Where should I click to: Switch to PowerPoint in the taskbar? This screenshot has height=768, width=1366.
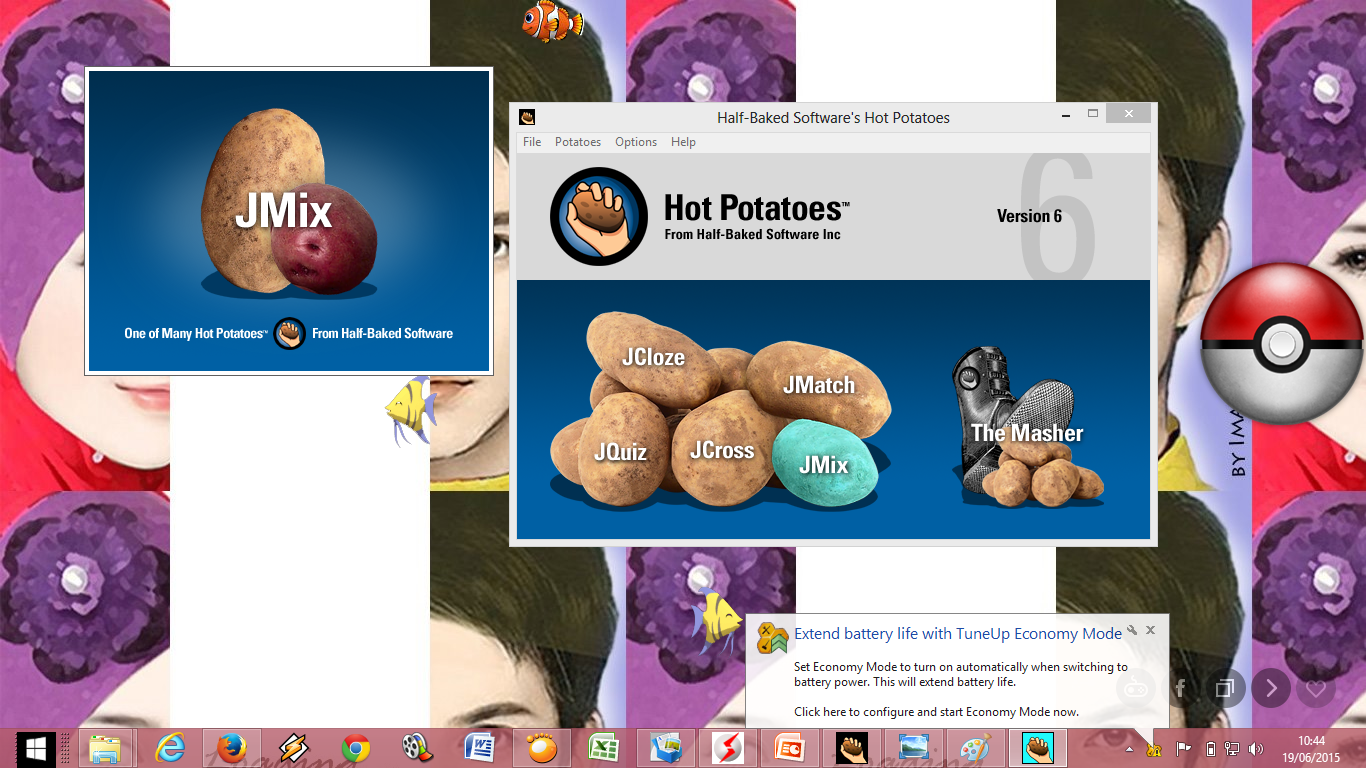[x=790, y=748]
